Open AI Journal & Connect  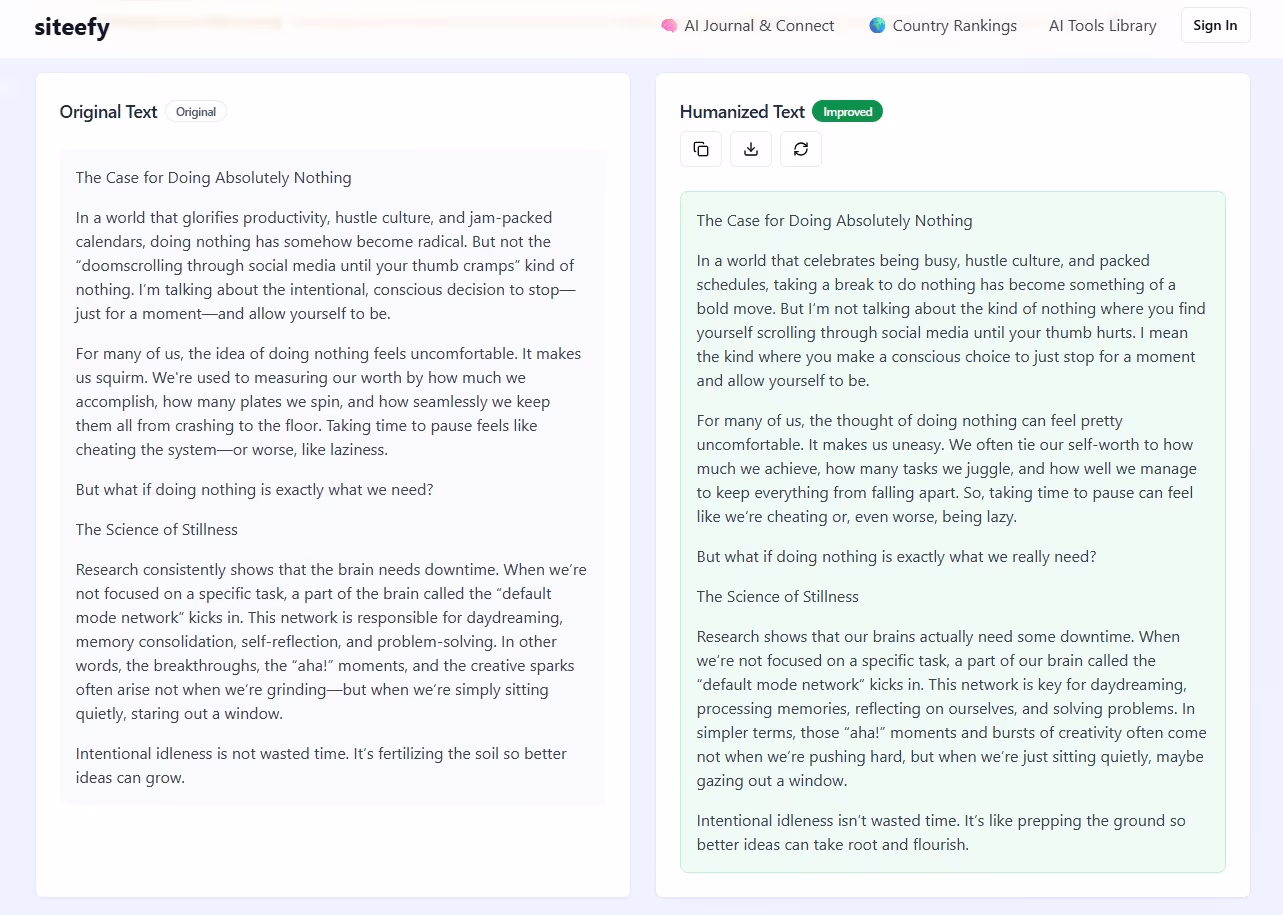(x=758, y=25)
